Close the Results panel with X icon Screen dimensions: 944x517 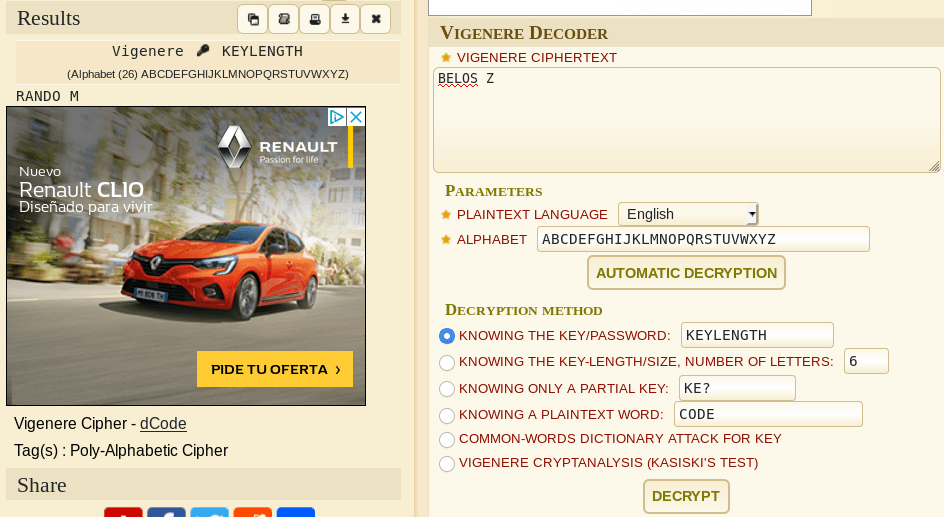click(x=376, y=19)
